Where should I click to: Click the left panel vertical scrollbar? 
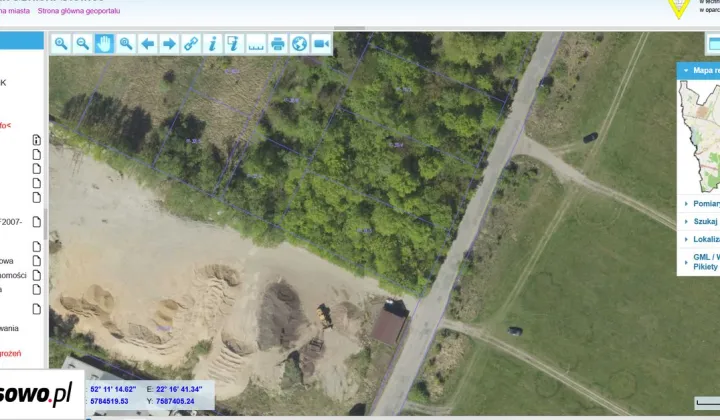[45, 224]
